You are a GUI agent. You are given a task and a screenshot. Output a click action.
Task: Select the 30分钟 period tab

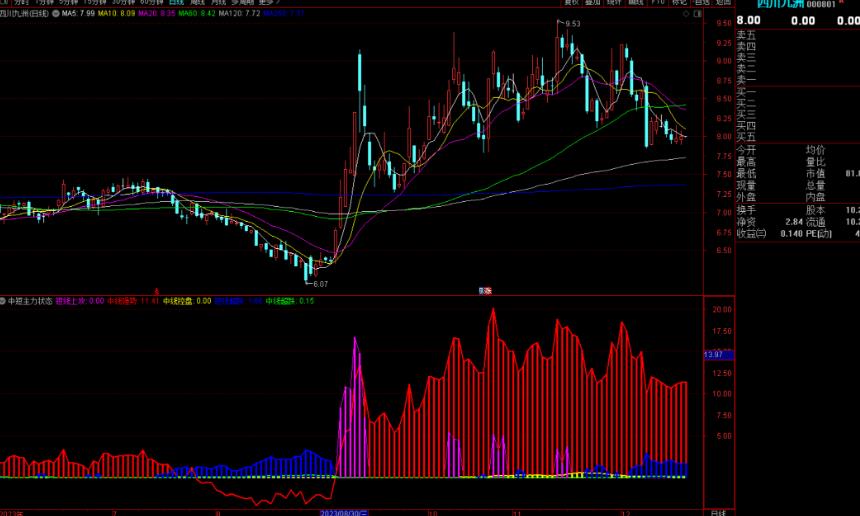[x=123, y=2]
